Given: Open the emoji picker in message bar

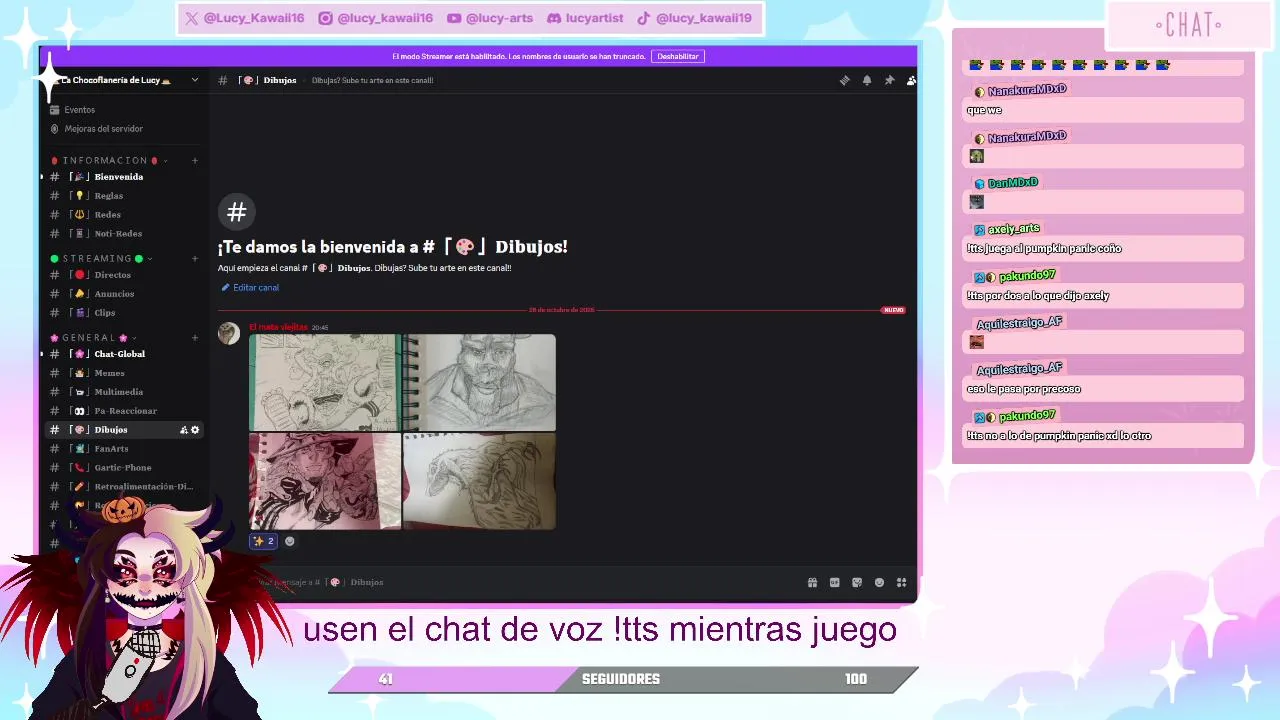Looking at the screenshot, I should point(879,583).
